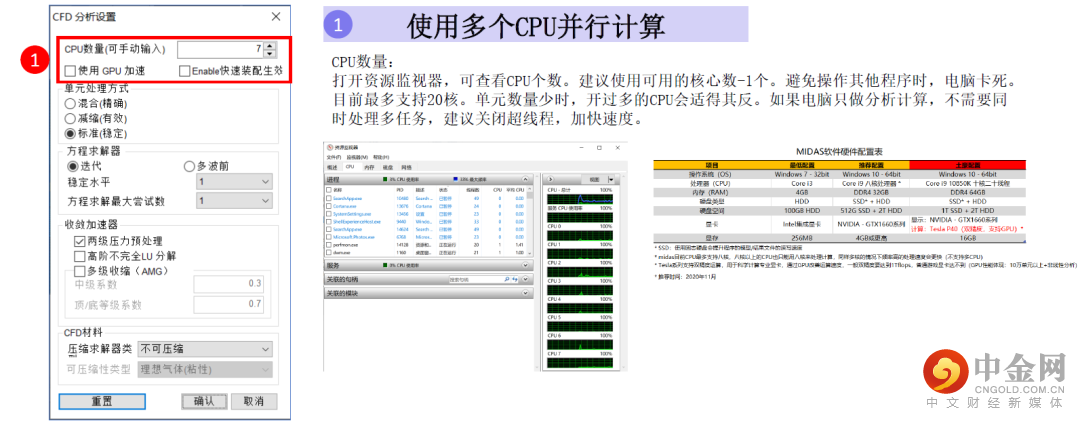Expand the 服务 section chevron

pyautogui.click(x=526, y=266)
